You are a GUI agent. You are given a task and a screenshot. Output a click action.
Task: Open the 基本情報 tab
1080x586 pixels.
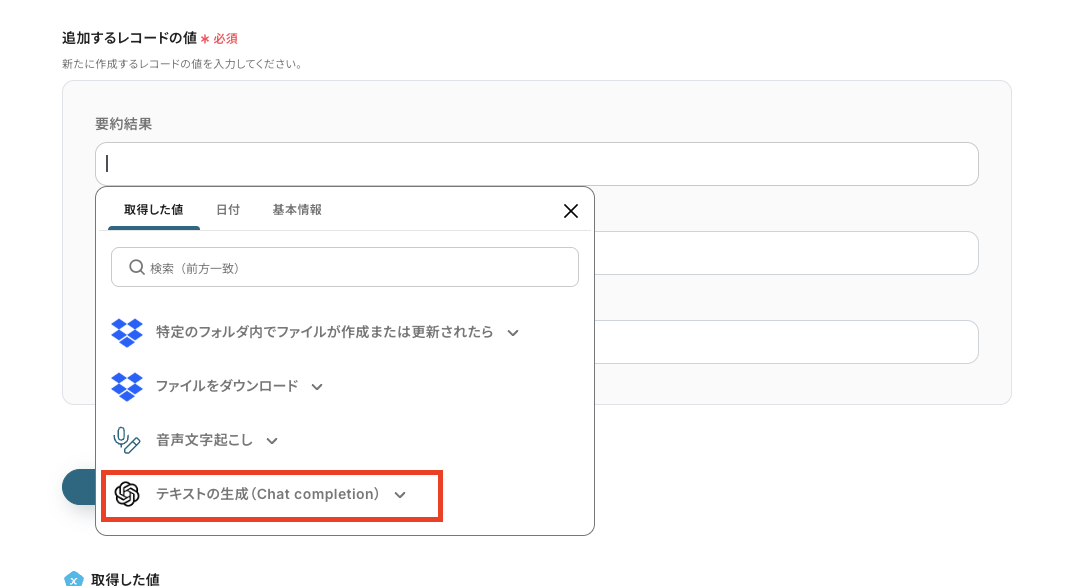297,210
